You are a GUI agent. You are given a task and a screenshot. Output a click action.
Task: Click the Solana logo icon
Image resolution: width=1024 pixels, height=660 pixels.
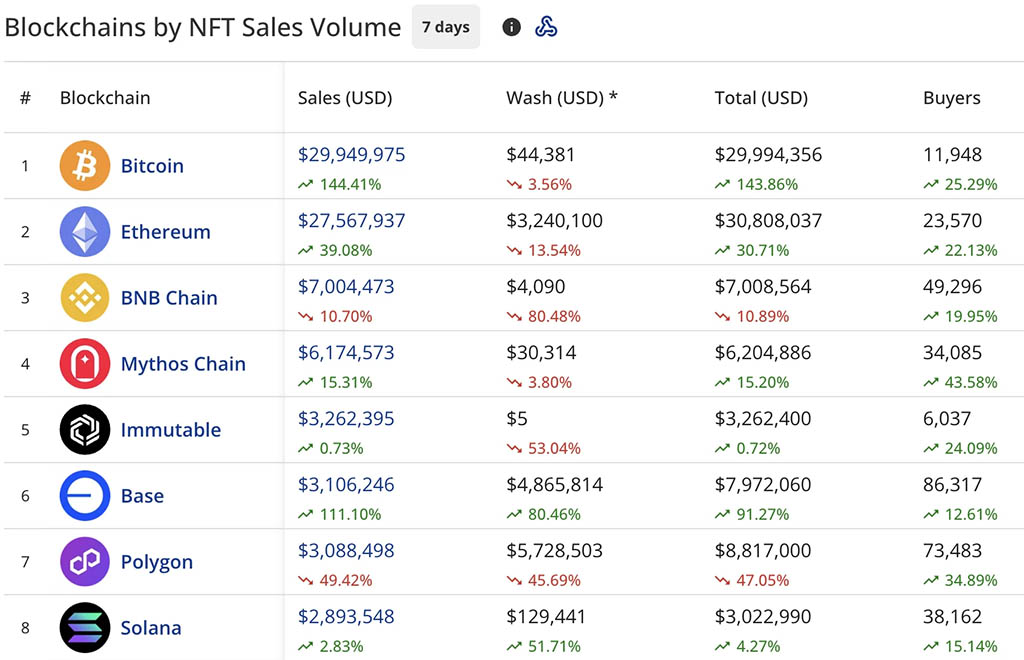(x=85, y=627)
